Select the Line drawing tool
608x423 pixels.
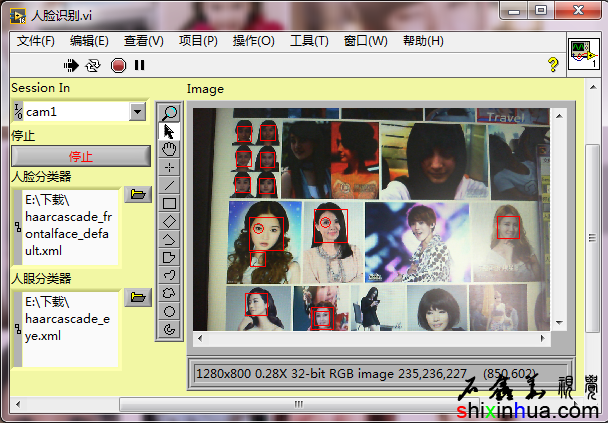(170, 185)
